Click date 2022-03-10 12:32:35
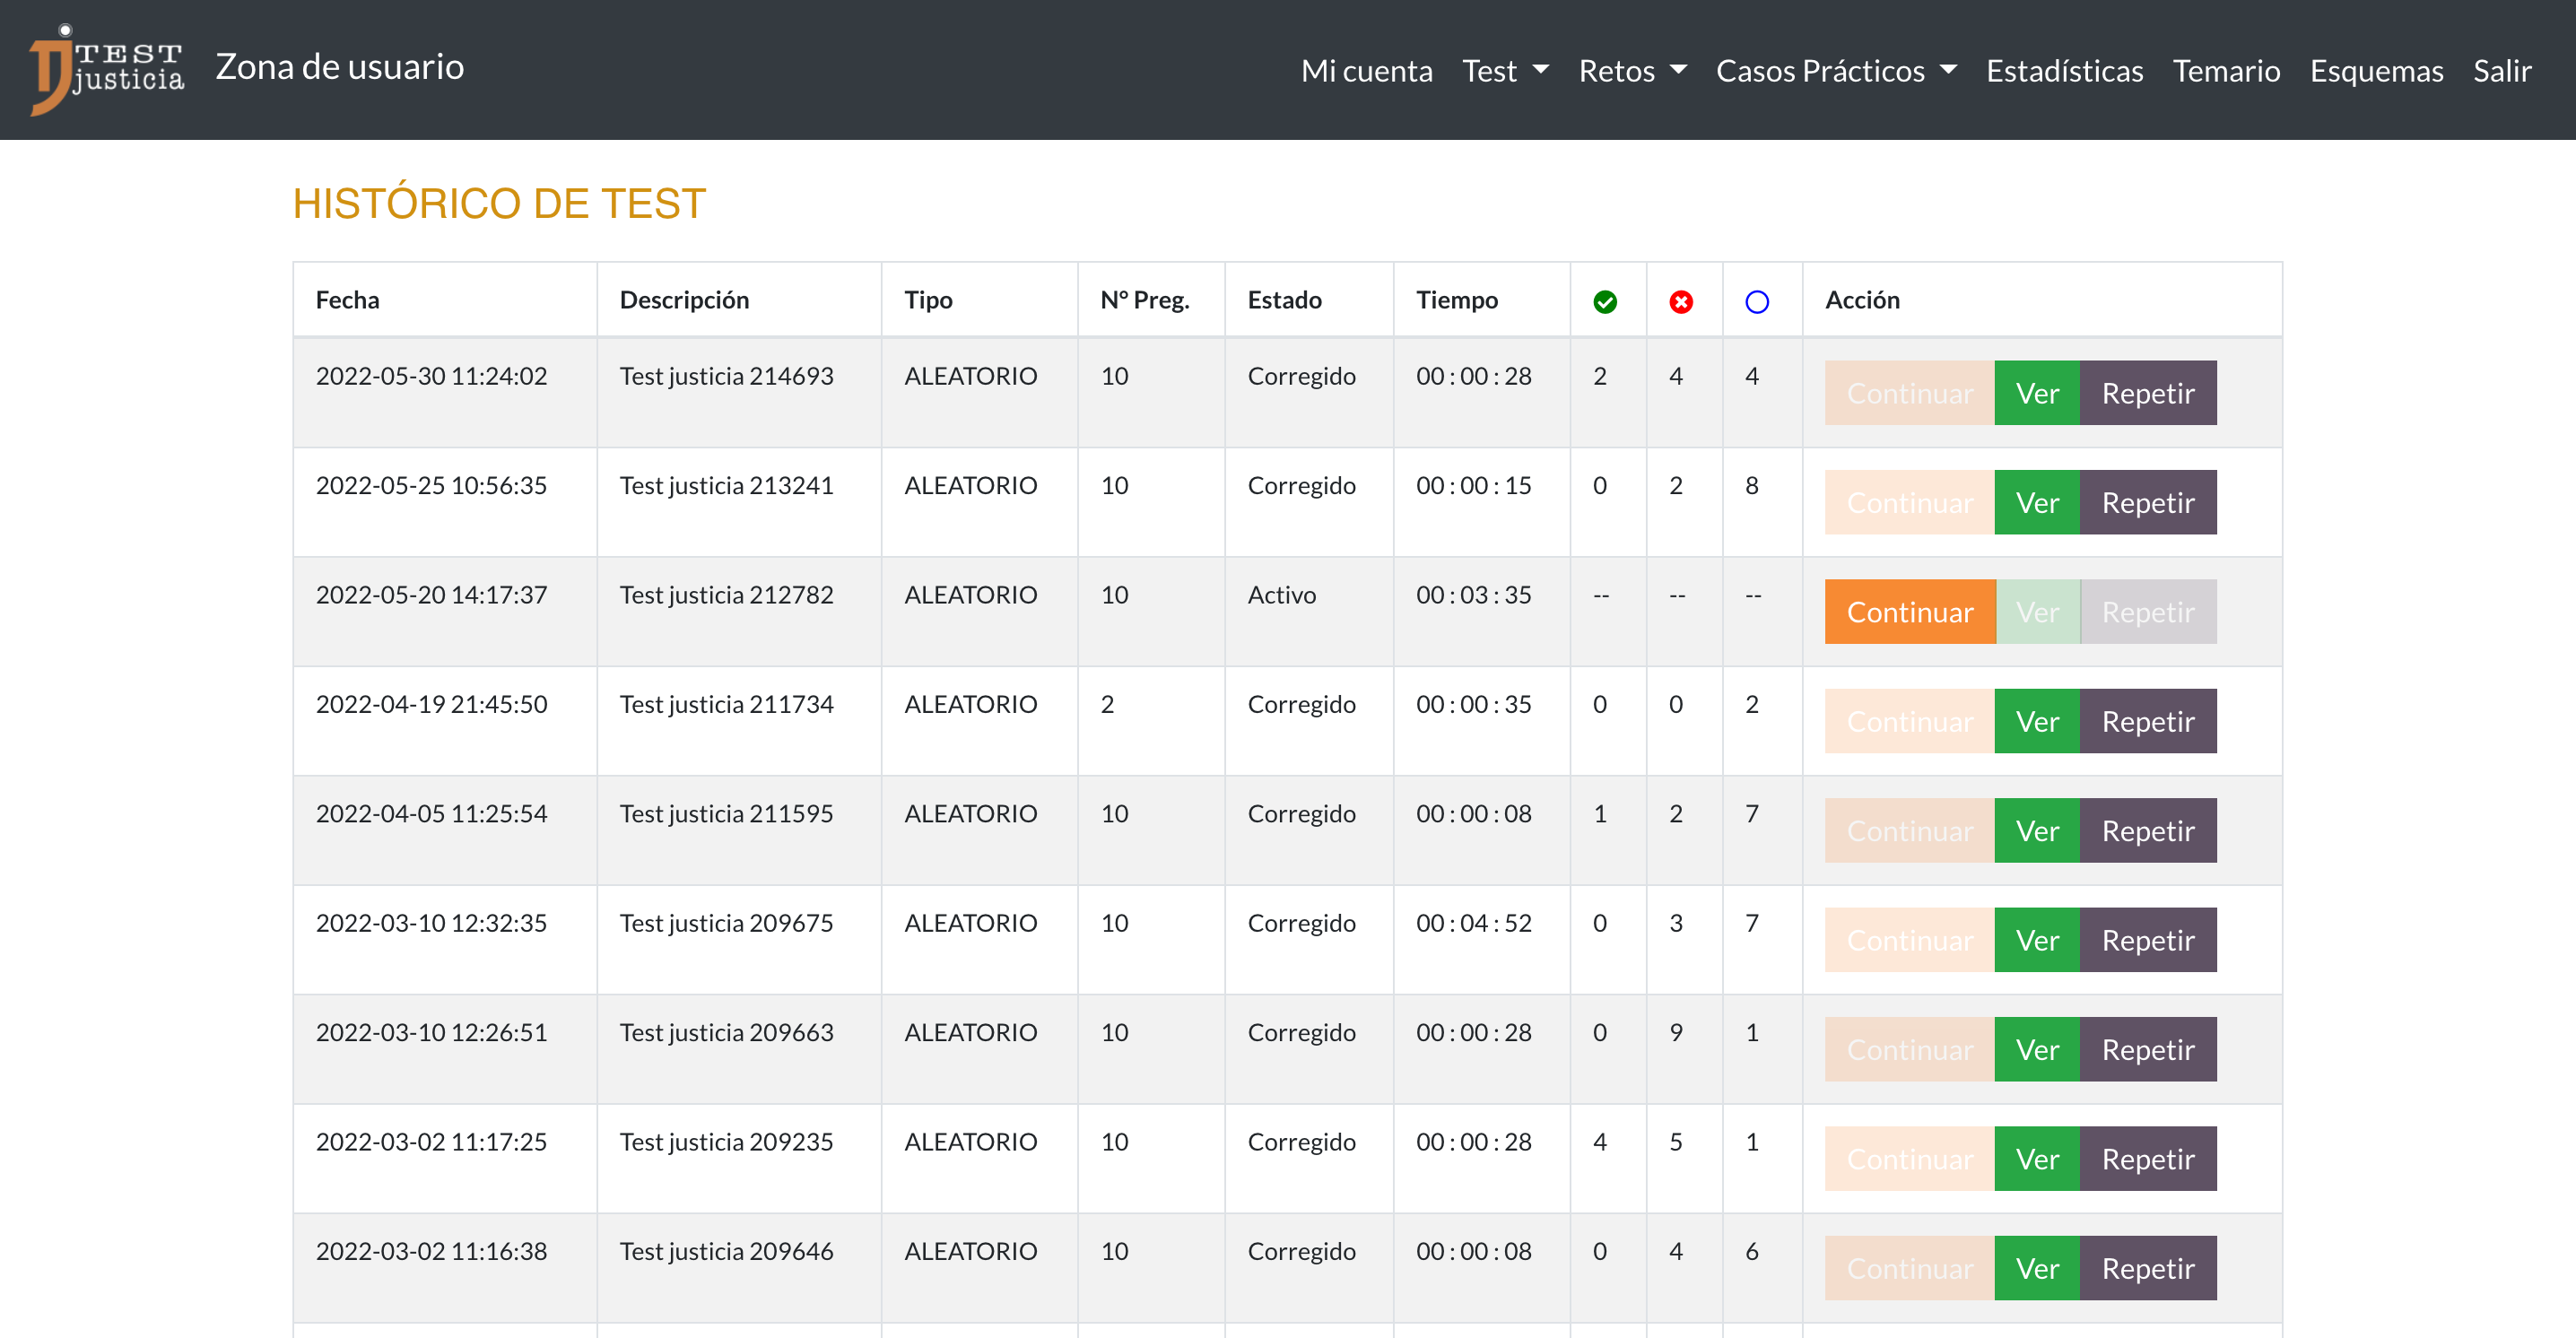 [x=431, y=923]
